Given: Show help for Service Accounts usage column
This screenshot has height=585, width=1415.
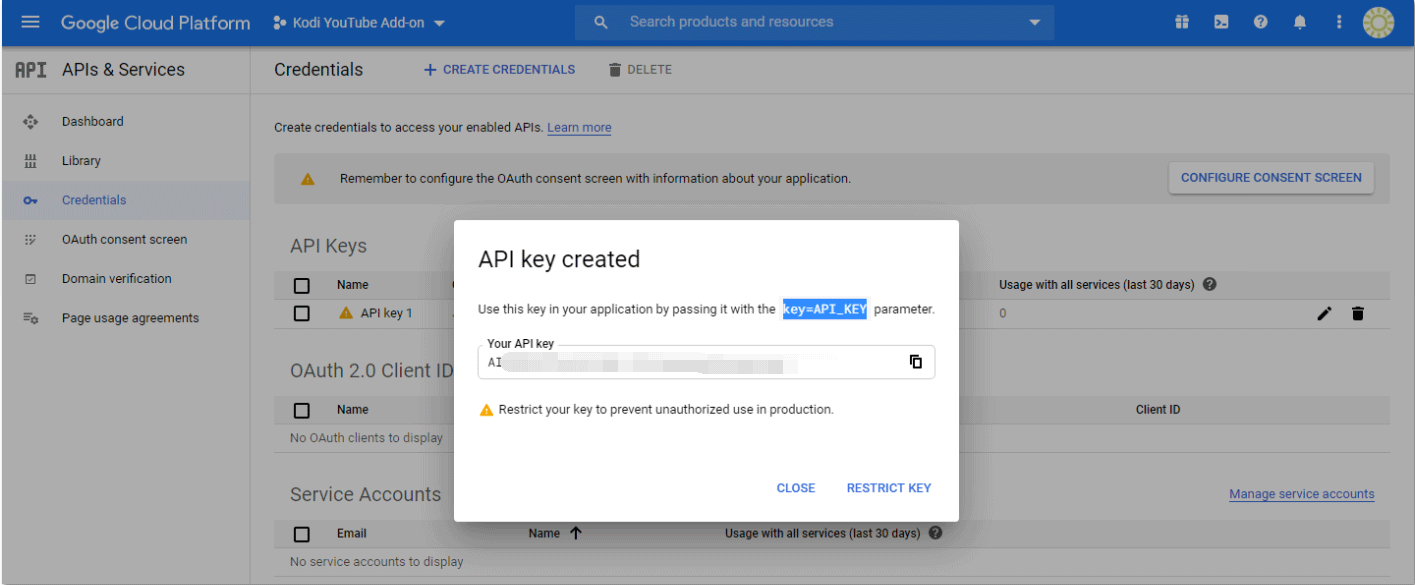Looking at the screenshot, I should [x=936, y=533].
